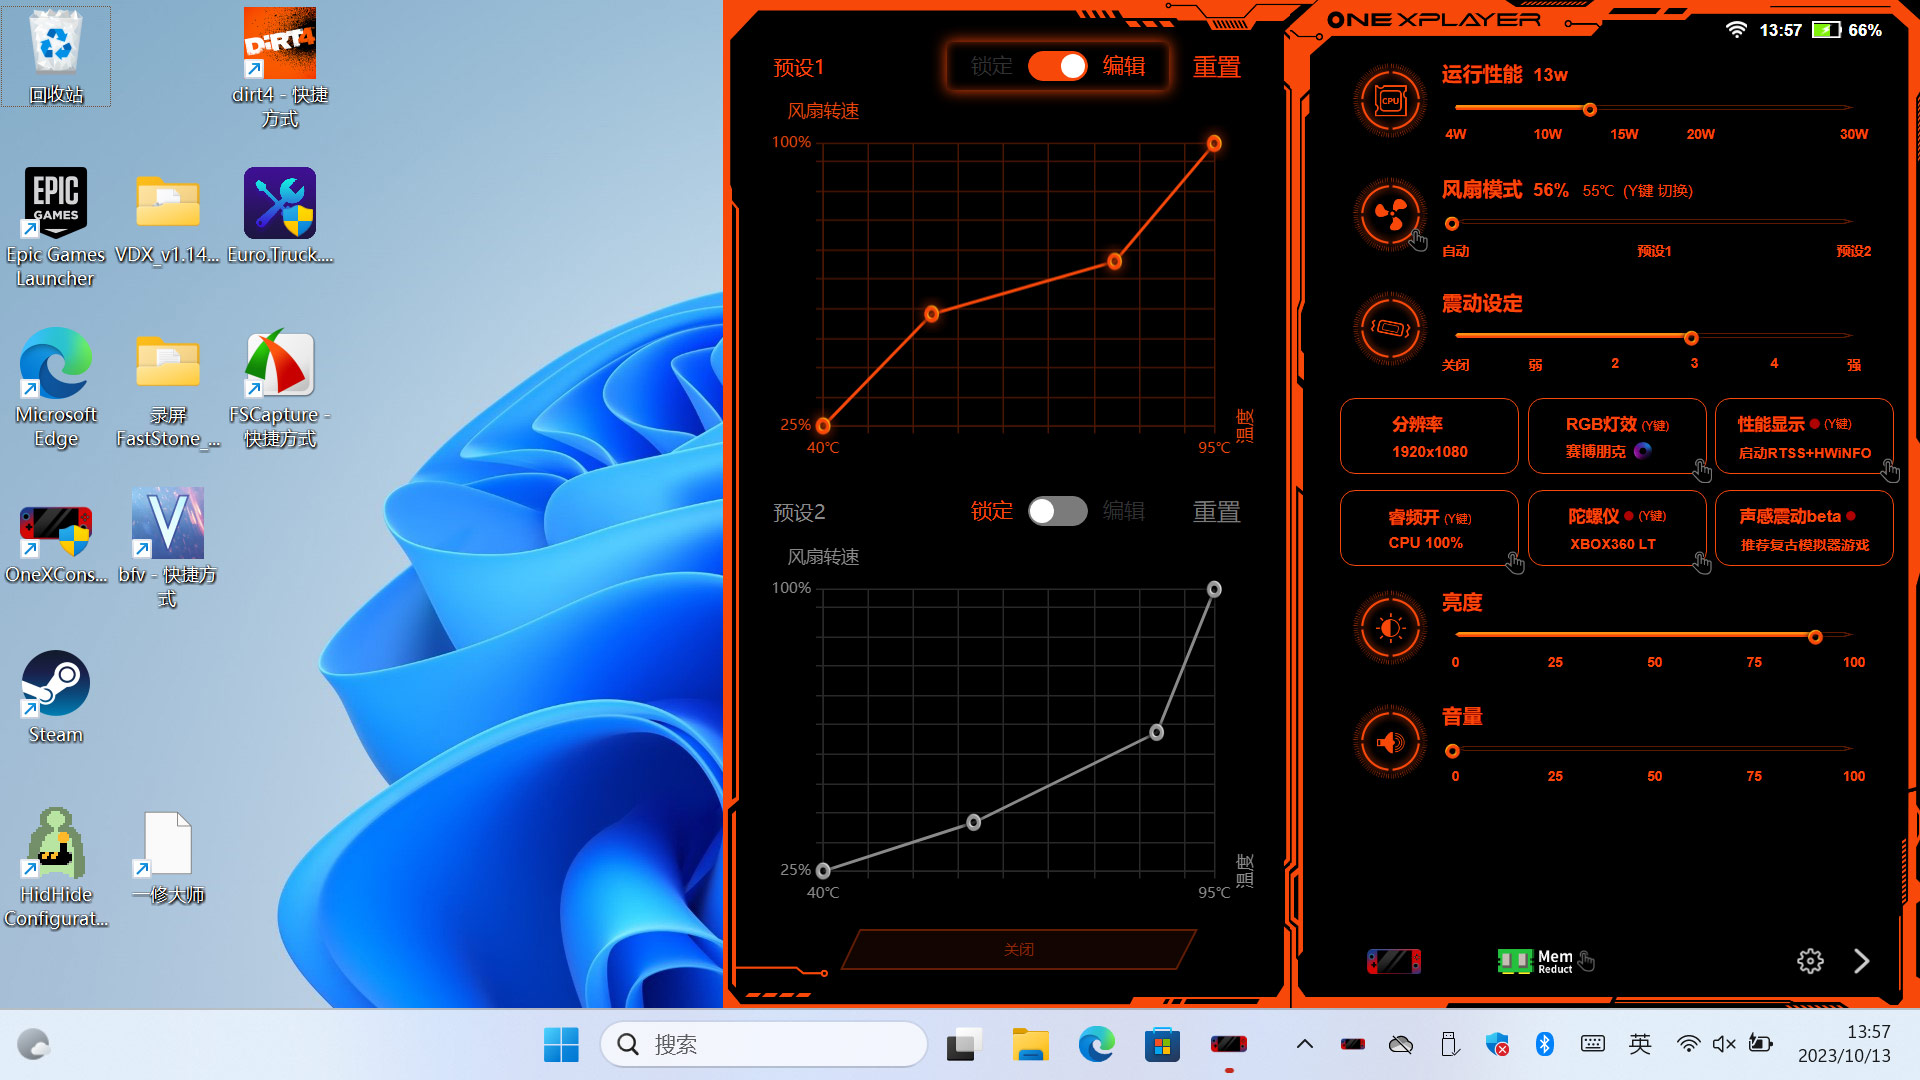1920x1080 pixels.
Task: Click the 关闭 button below fan curves
Action: point(1019,949)
